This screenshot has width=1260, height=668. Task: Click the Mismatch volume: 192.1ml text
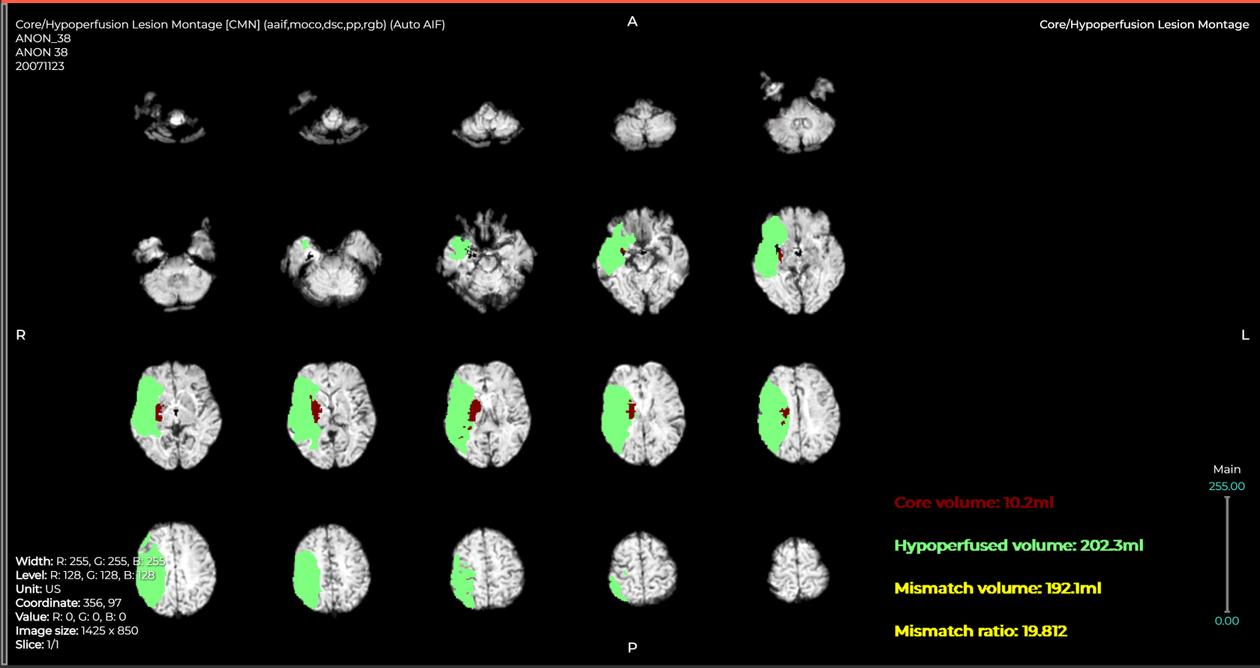(x=997, y=589)
